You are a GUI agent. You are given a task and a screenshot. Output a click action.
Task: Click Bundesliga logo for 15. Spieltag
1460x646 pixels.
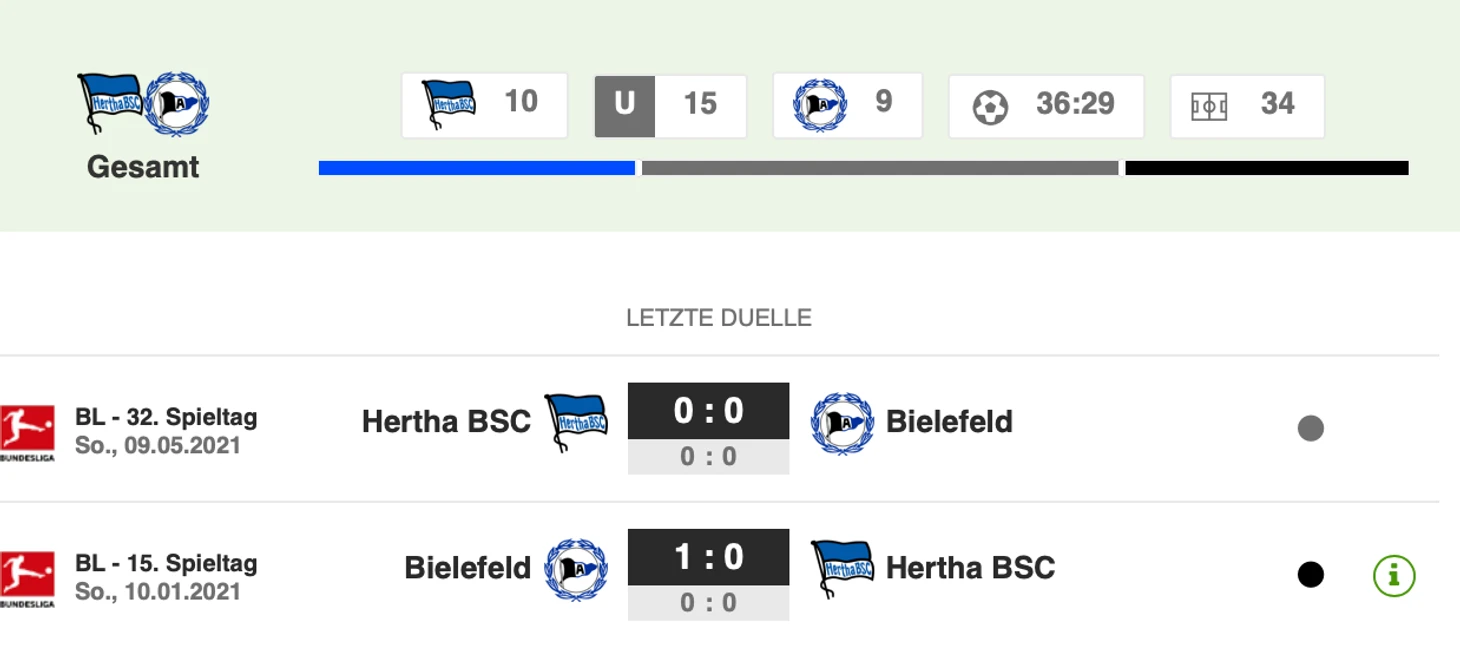pyautogui.click(x=27, y=579)
